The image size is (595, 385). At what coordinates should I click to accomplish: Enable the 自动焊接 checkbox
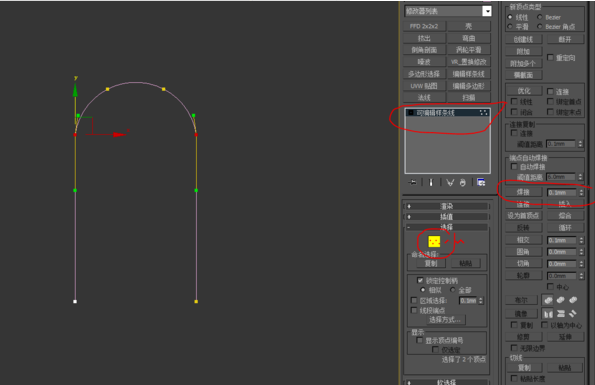514,167
